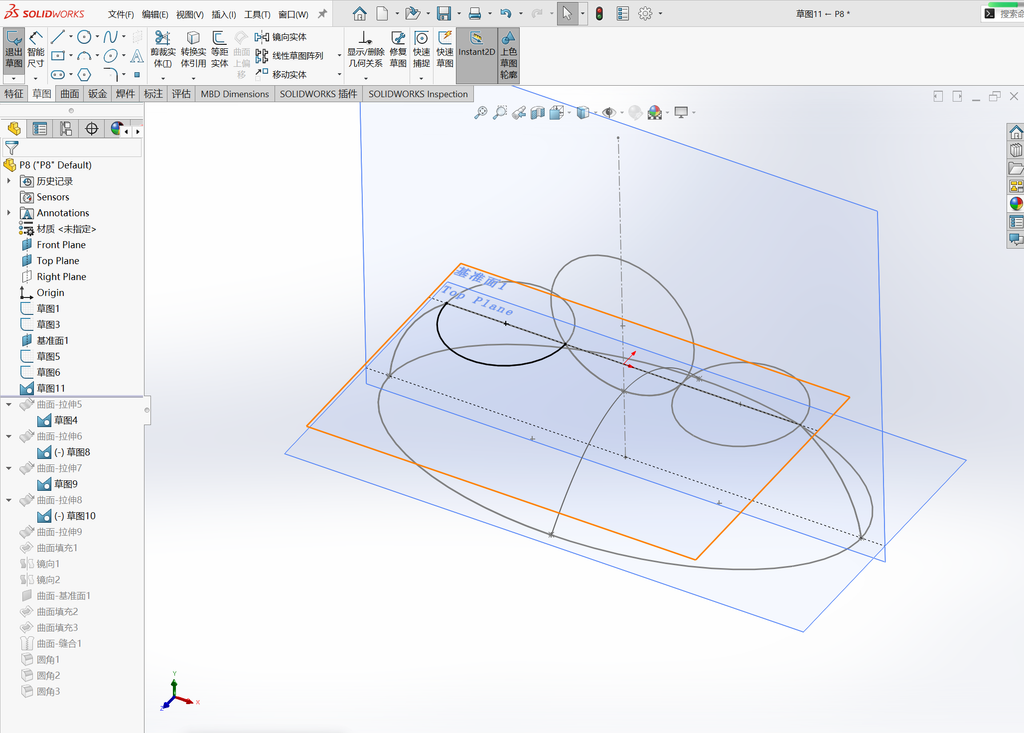Choose the Polygon sketch tool
This screenshot has height=733, width=1024.
[84, 74]
